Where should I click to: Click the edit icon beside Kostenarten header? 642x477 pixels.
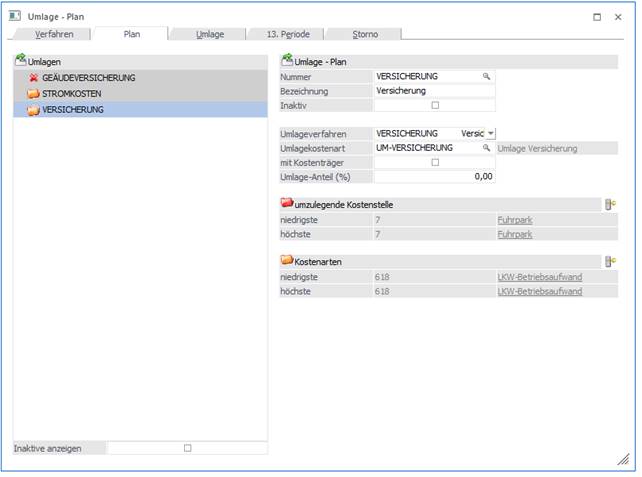pos(610,261)
